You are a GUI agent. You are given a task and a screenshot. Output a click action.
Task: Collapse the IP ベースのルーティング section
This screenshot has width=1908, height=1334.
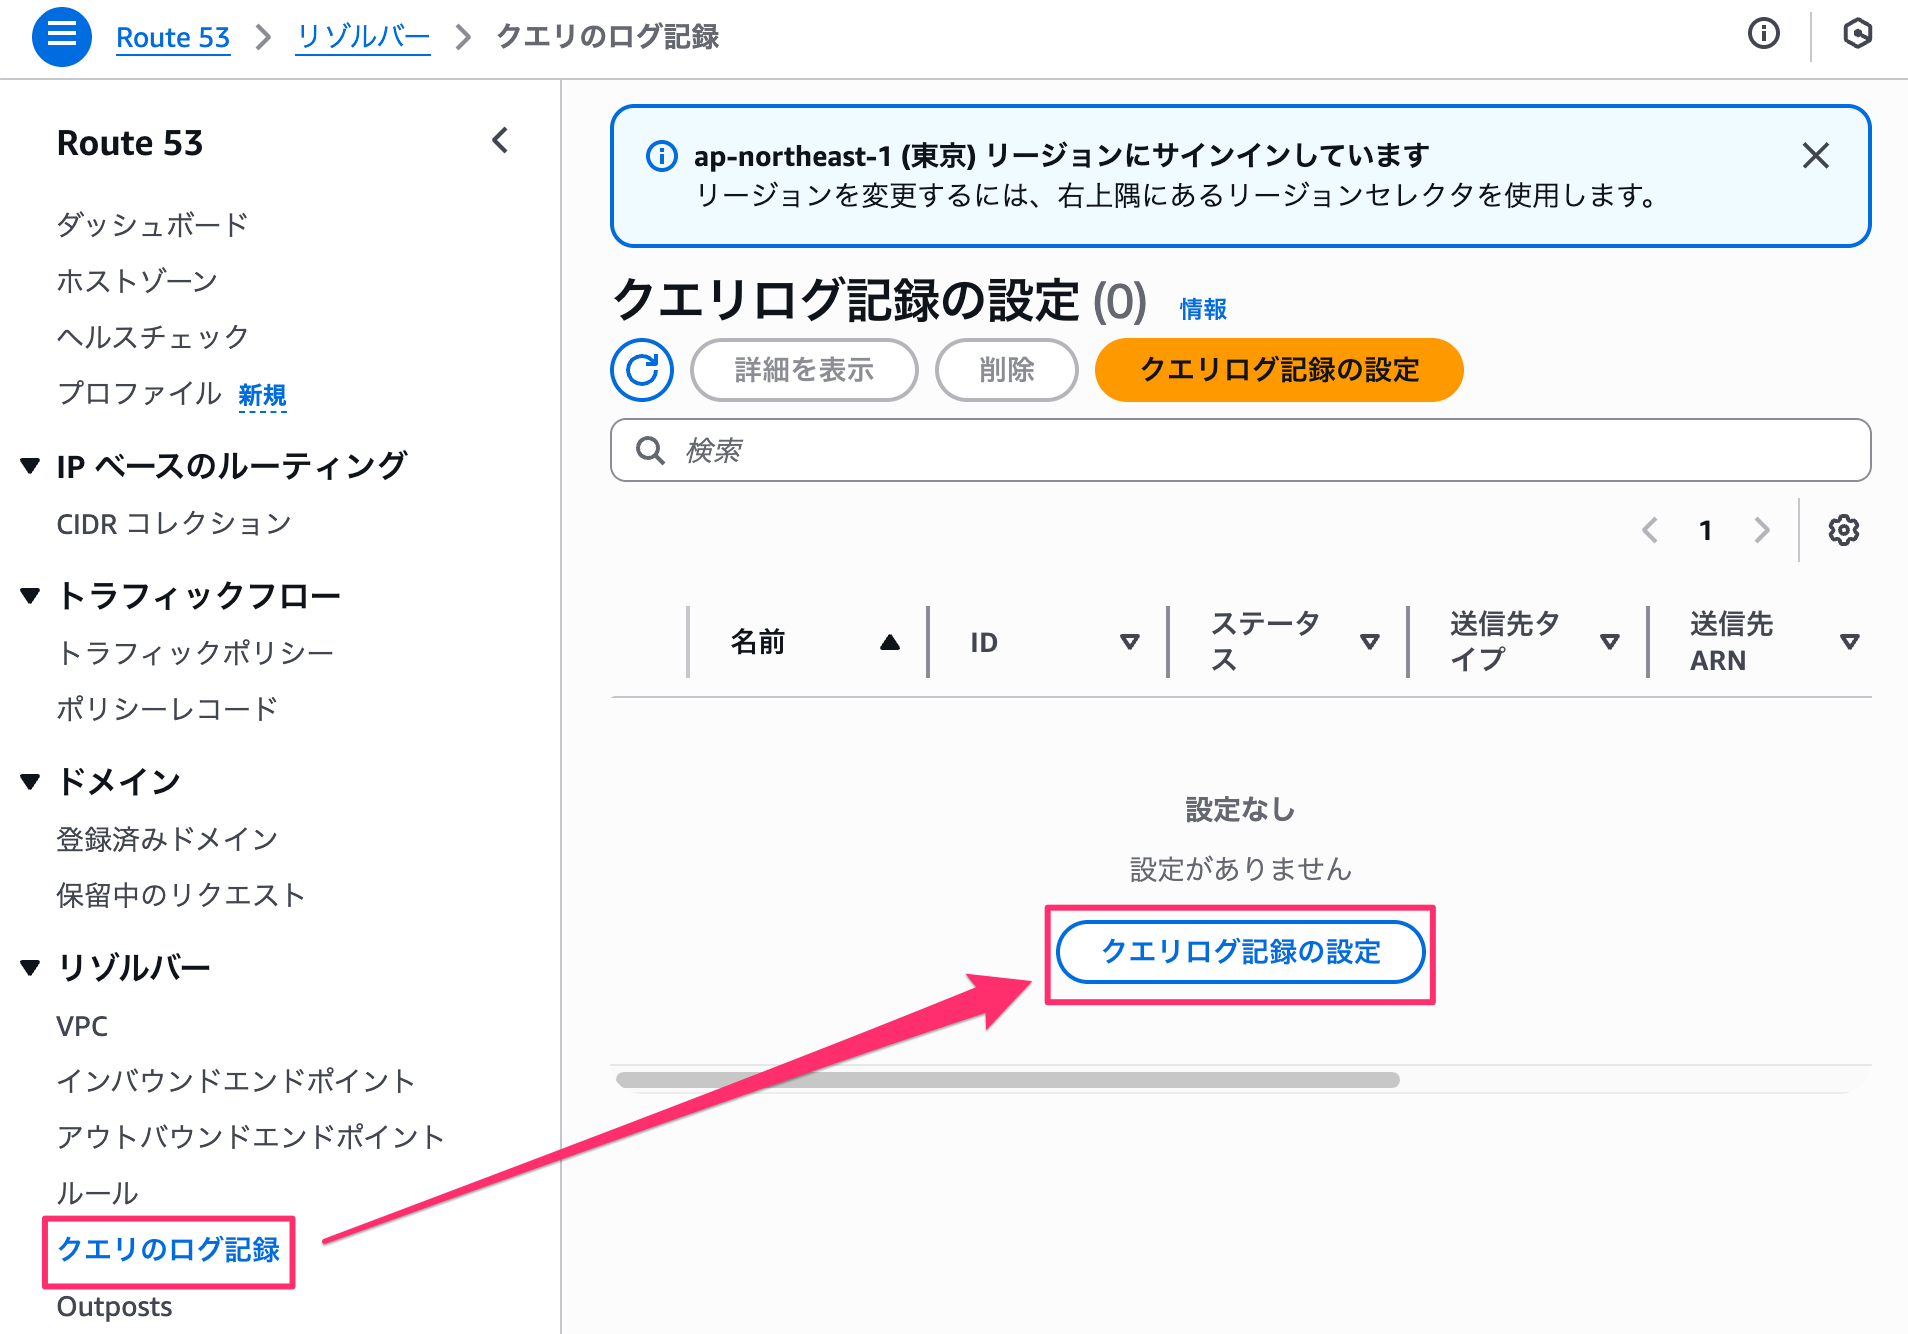[x=30, y=465]
